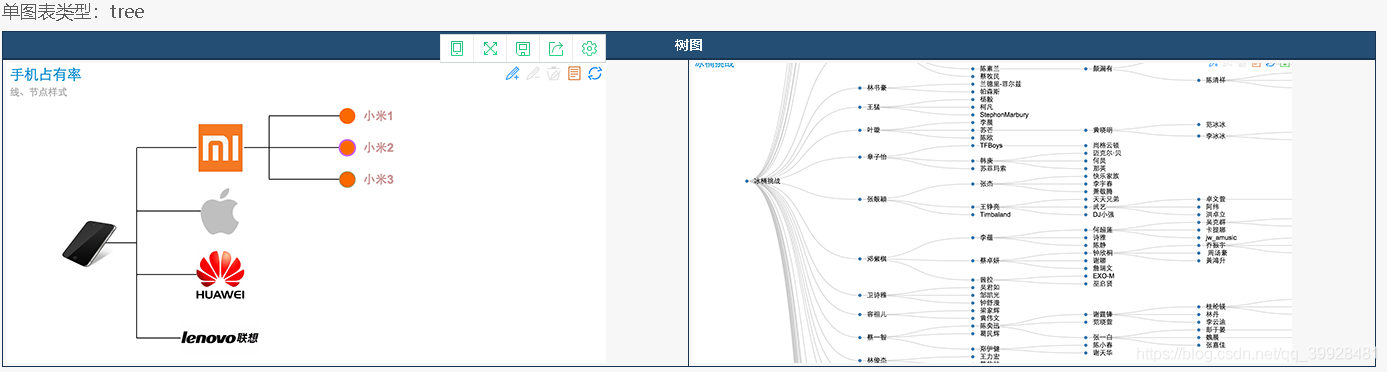Click the blue add-pencil edit icon
The image size is (1387, 372).
513,73
